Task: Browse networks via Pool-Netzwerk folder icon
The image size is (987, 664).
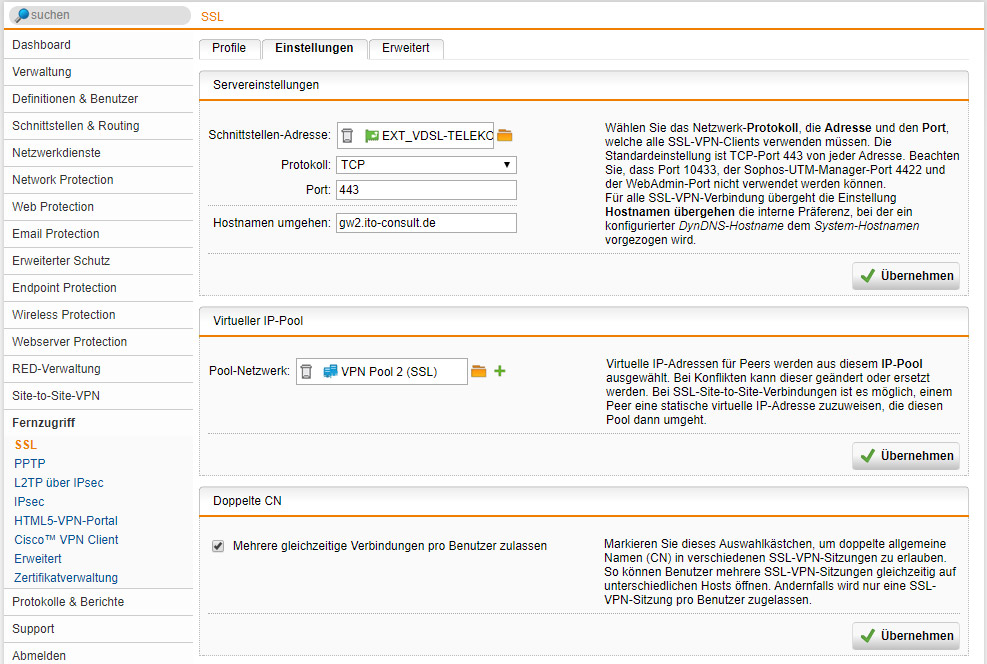Action: pyautogui.click(x=478, y=371)
